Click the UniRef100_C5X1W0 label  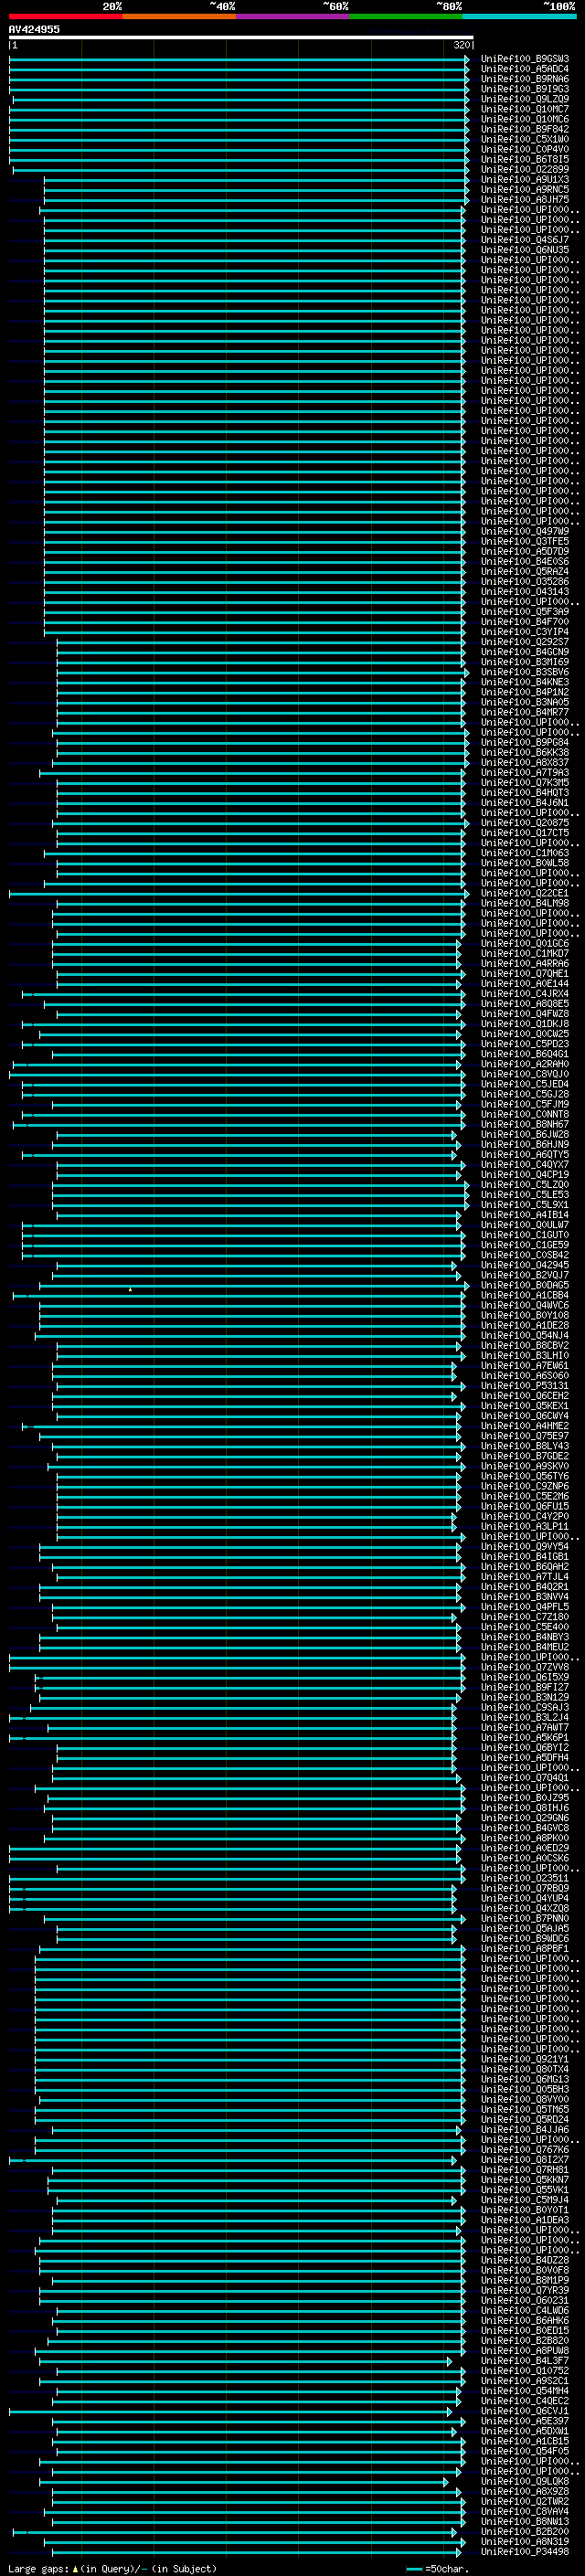(525, 139)
